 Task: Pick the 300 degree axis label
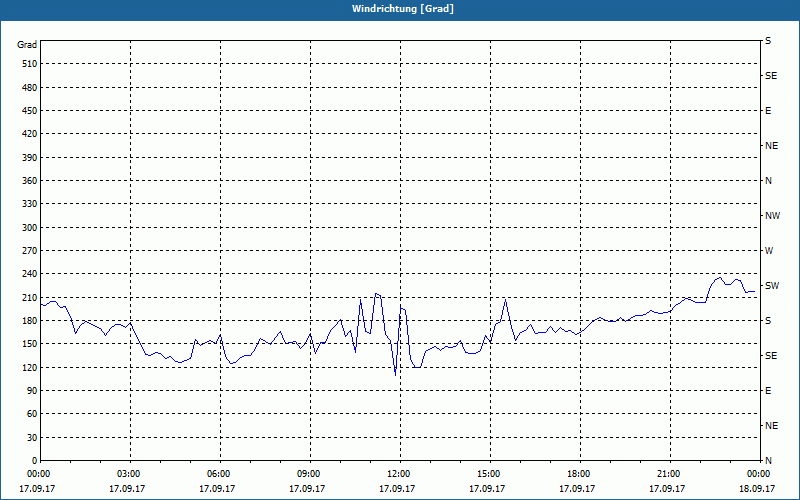(x=30, y=227)
